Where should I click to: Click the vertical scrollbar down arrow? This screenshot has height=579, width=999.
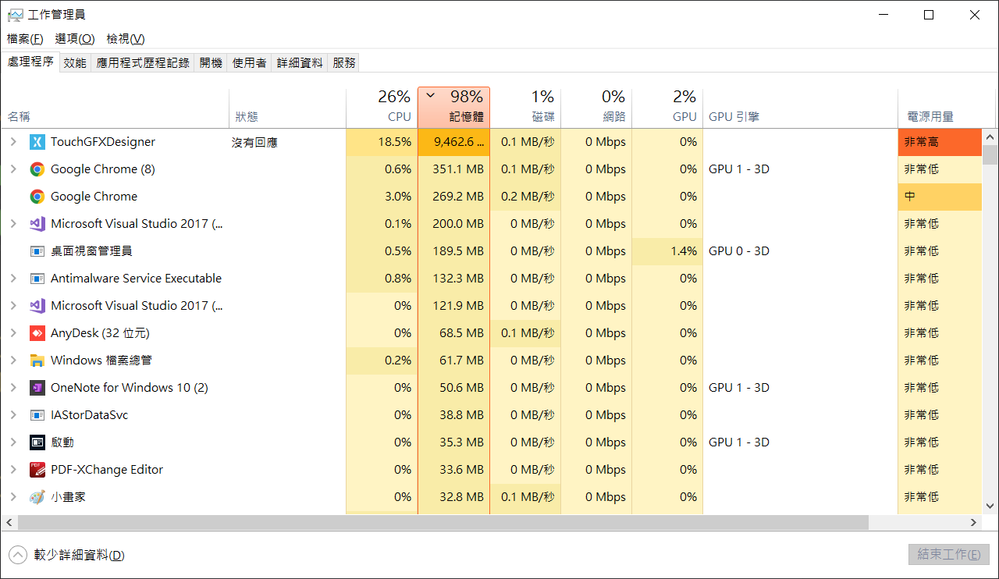[x=989, y=506]
